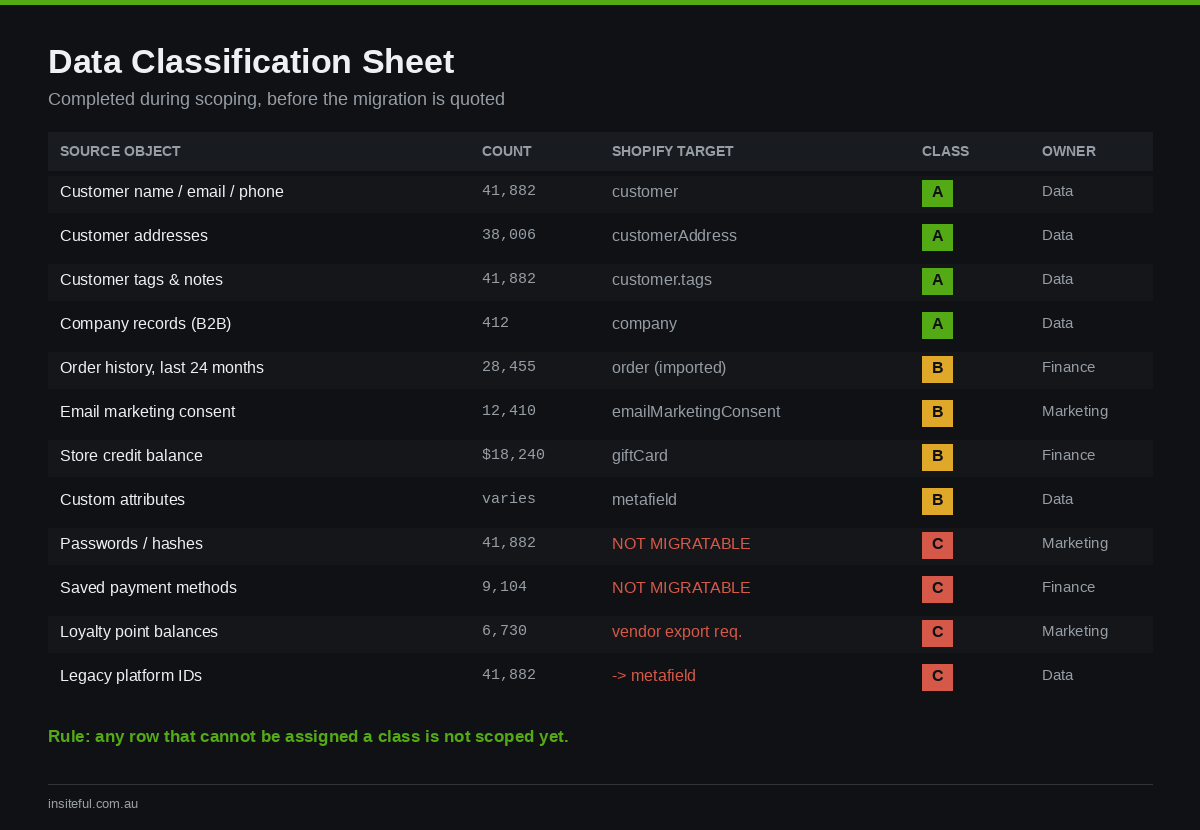Click Data owner for Legacy platform IDs
The height and width of the screenshot is (830, 1200).
click(1057, 675)
